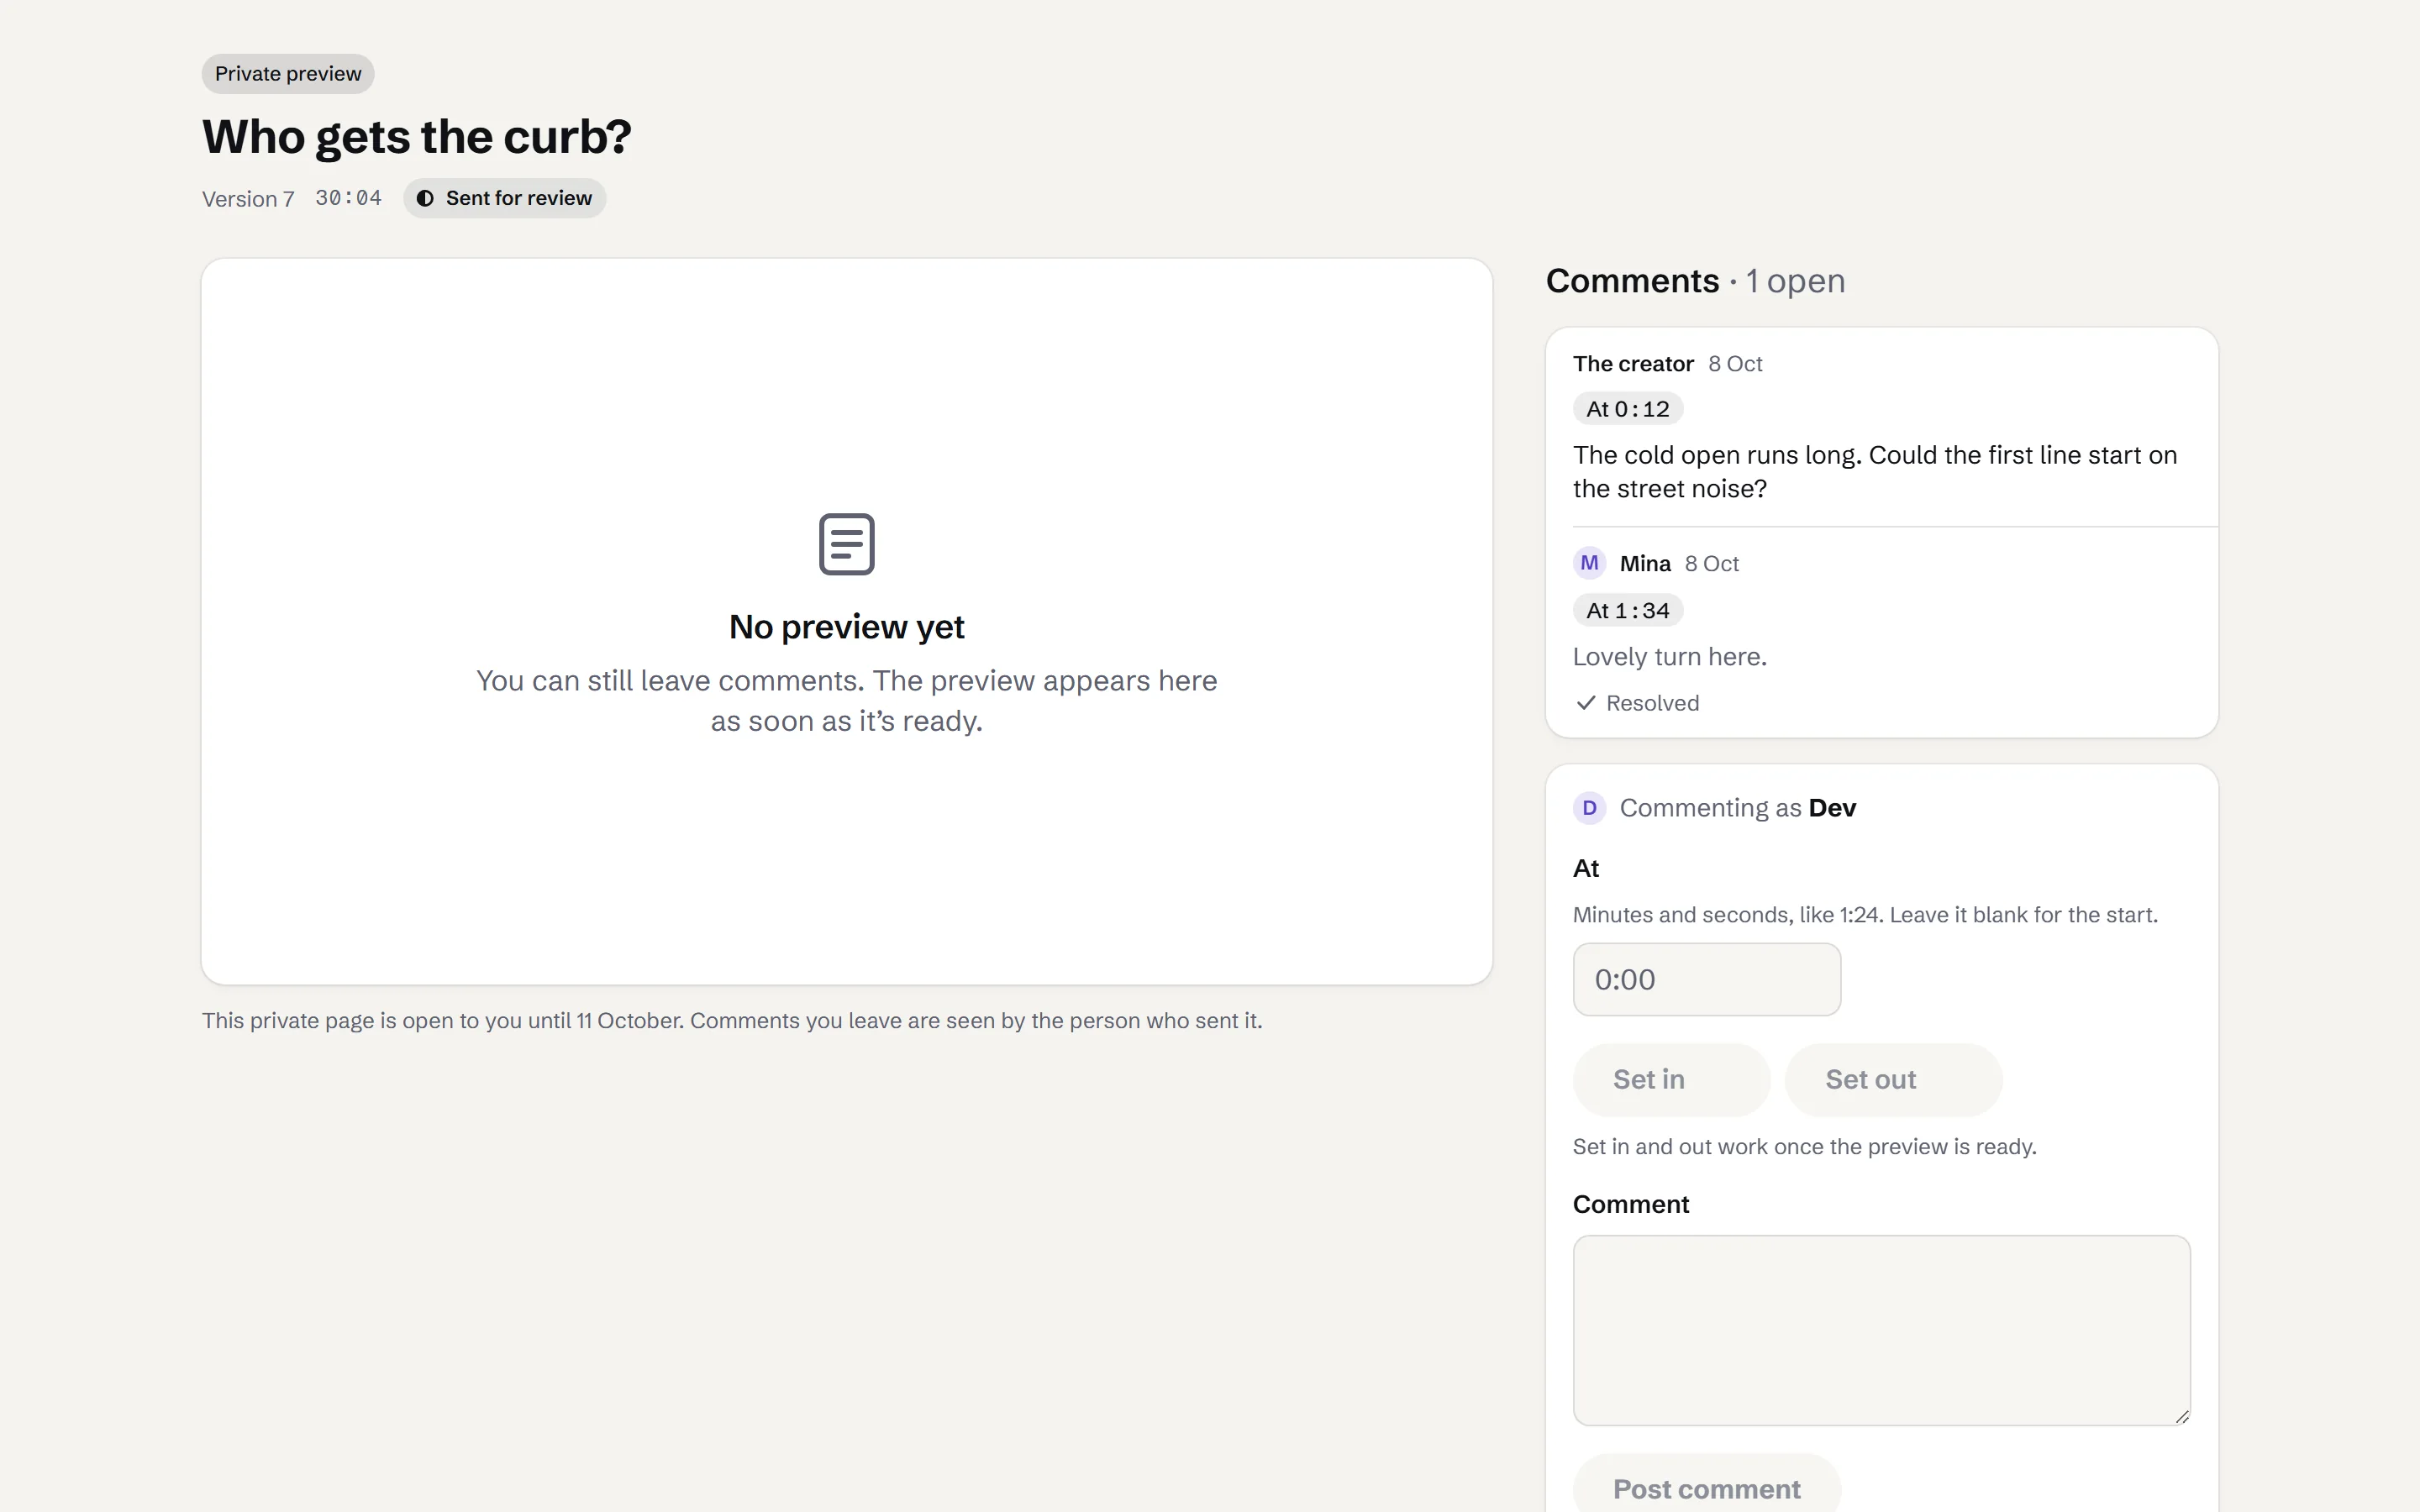Click the 8 Oct date next to The creator
The height and width of the screenshot is (1512, 2420).
click(x=1735, y=364)
